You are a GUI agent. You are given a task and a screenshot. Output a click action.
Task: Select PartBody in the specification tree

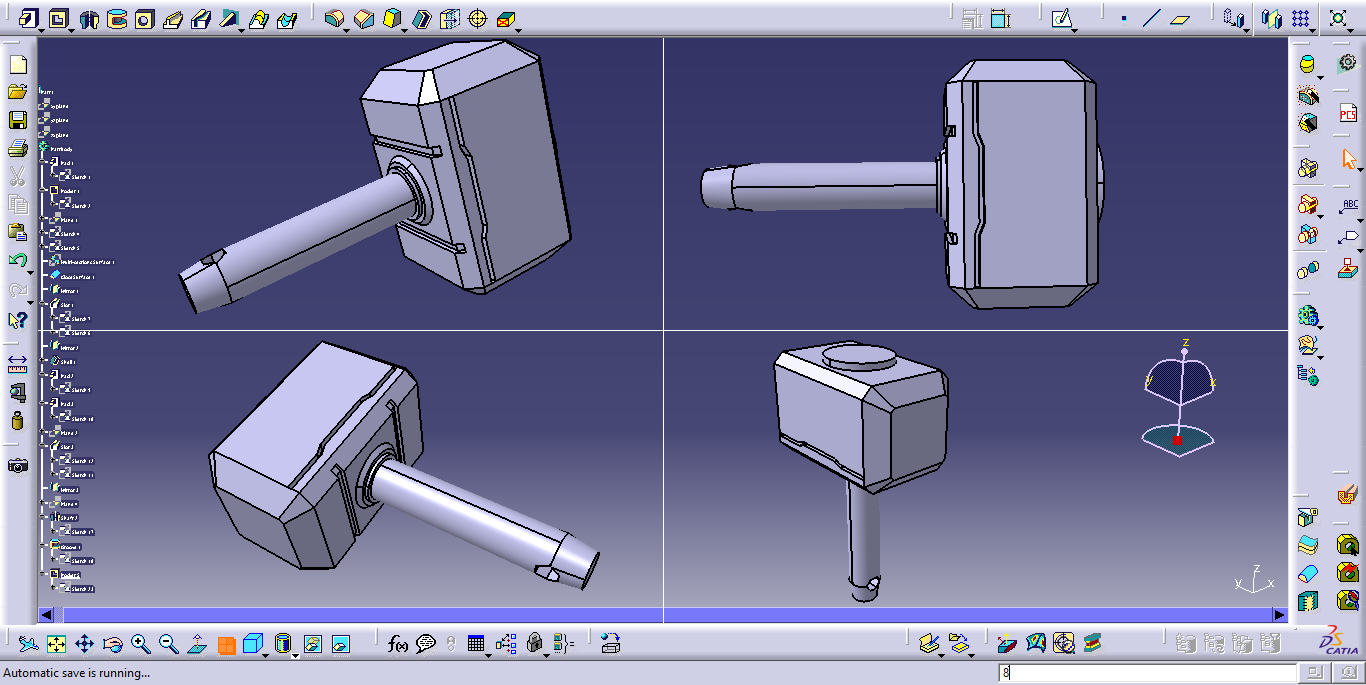tap(61, 149)
